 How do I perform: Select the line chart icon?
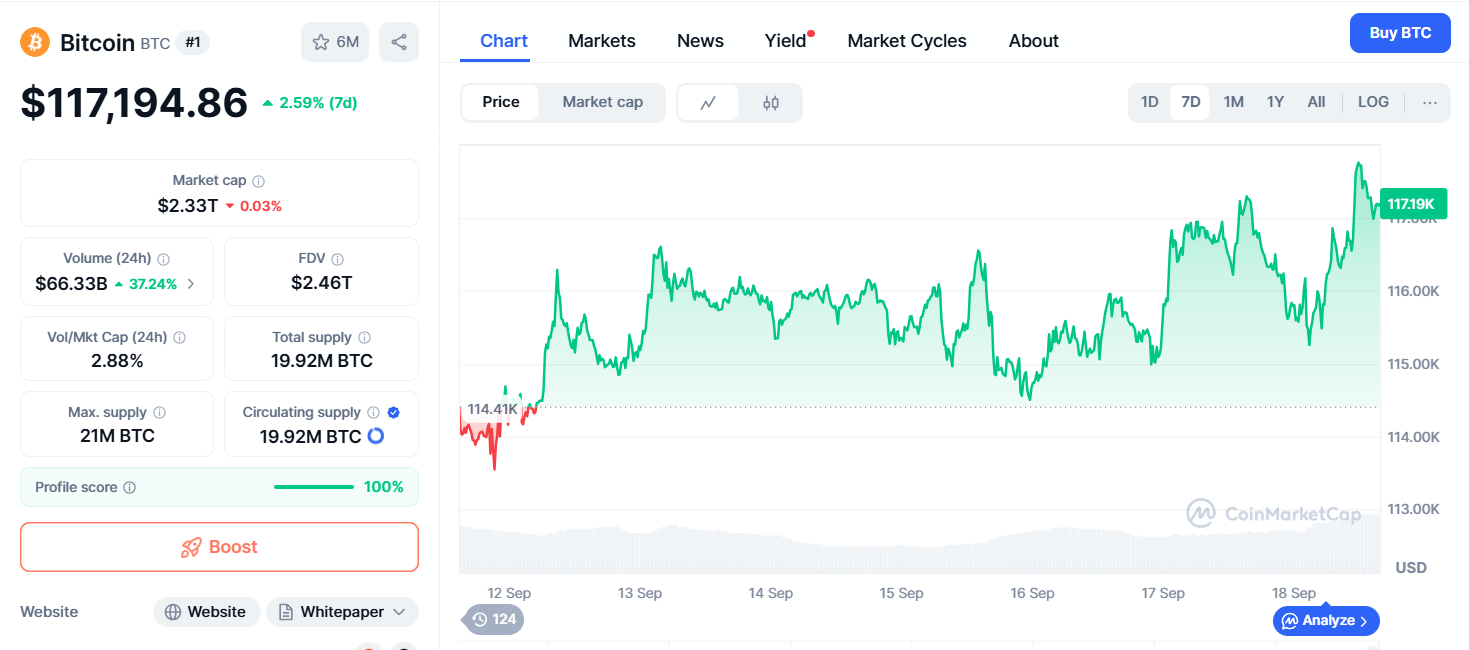pyautogui.click(x=708, y=102)
